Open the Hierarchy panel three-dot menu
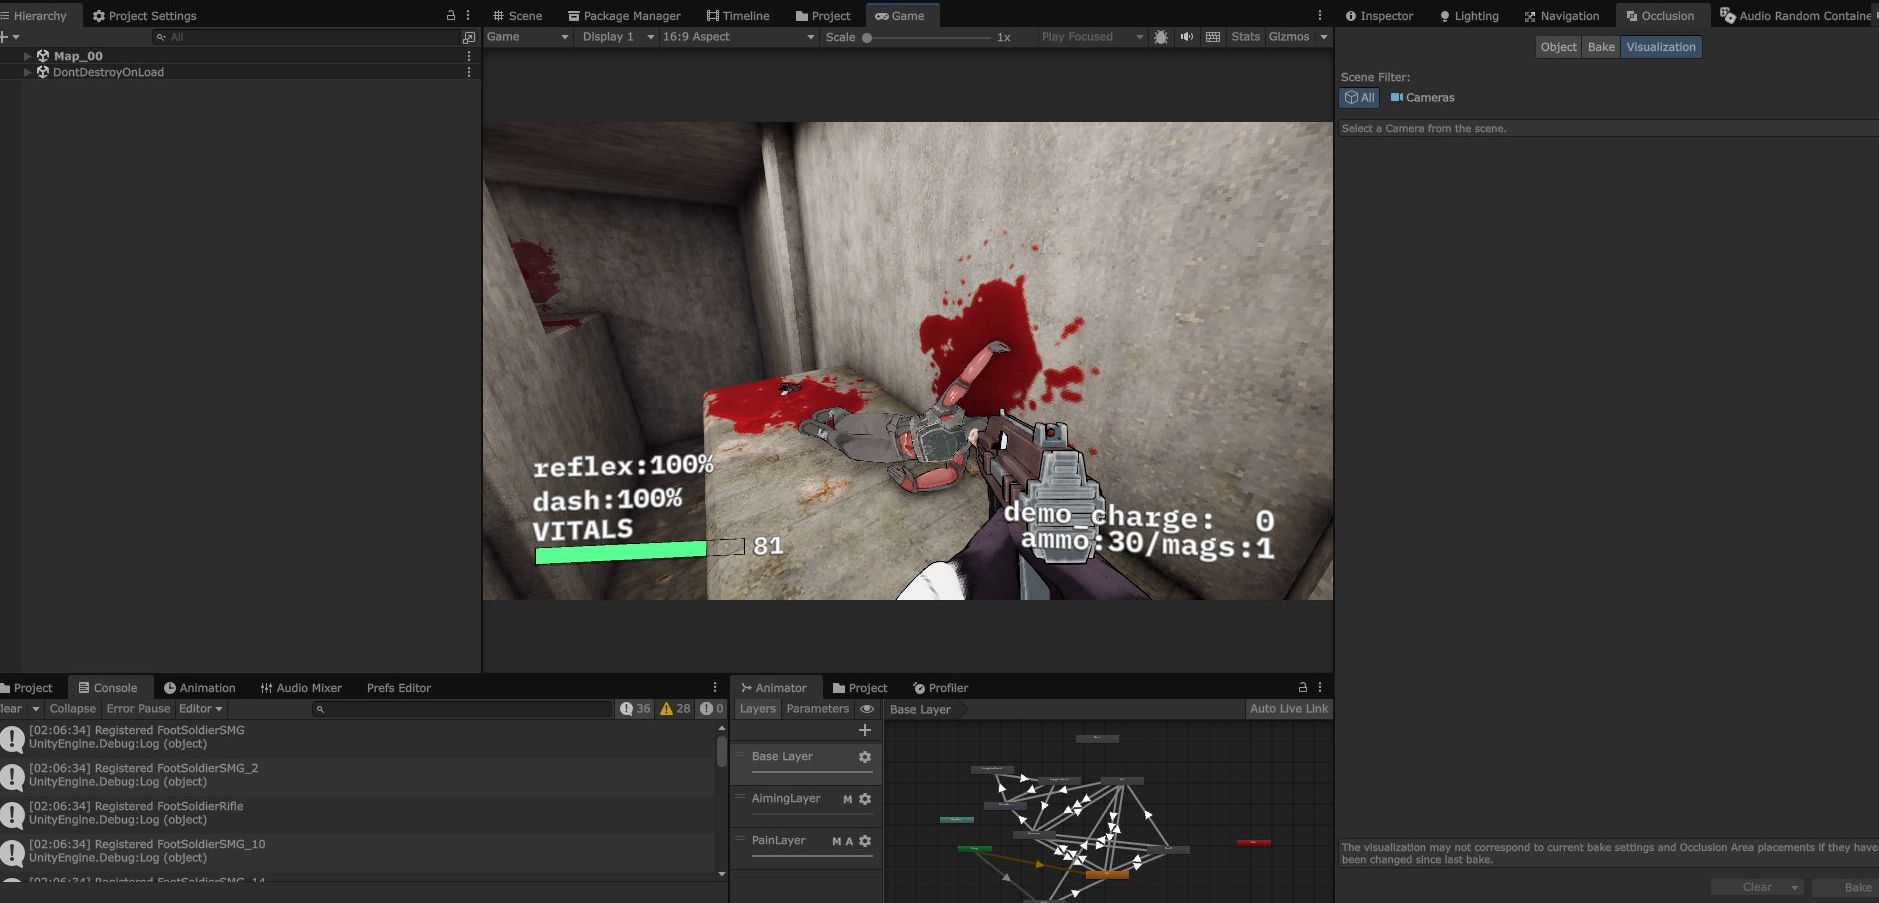 click(468, 15)
